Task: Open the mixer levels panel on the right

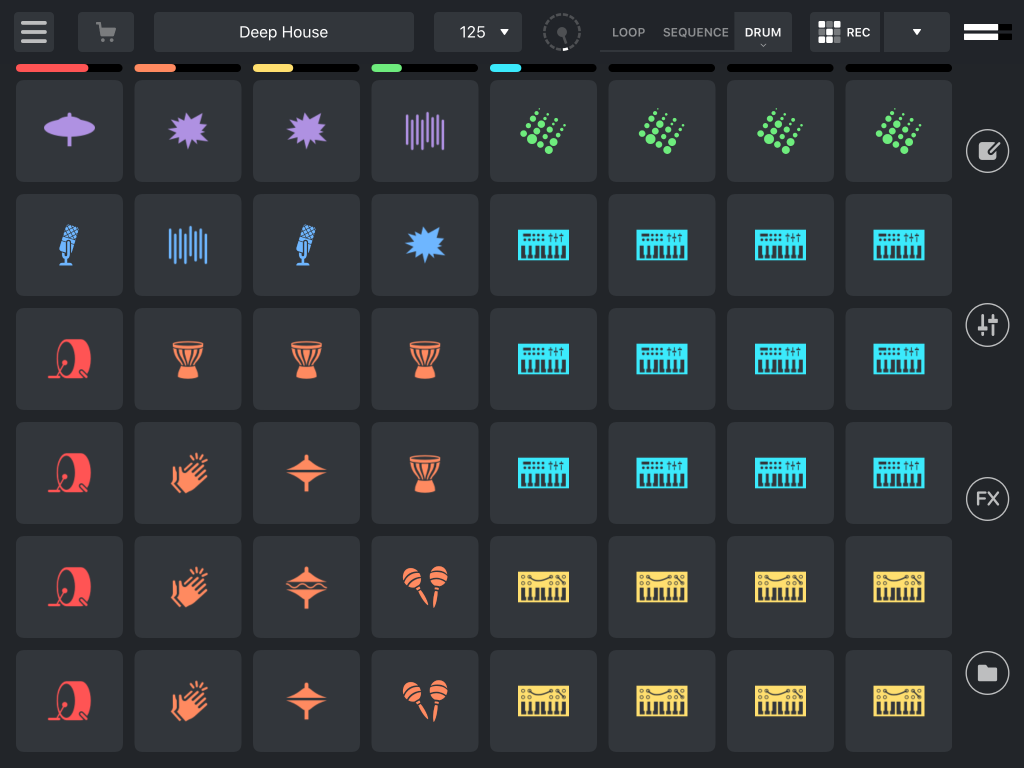Action: click(987, 325)
